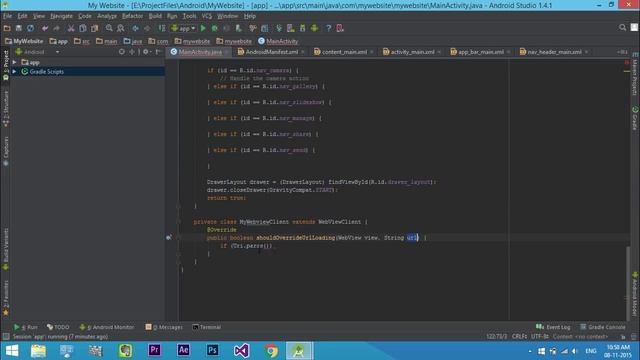This screenshot has height=360, width=640.
Task: Click the override gutter icon beside shouldOverrideUrlLoading
Action: click(169, 237)
